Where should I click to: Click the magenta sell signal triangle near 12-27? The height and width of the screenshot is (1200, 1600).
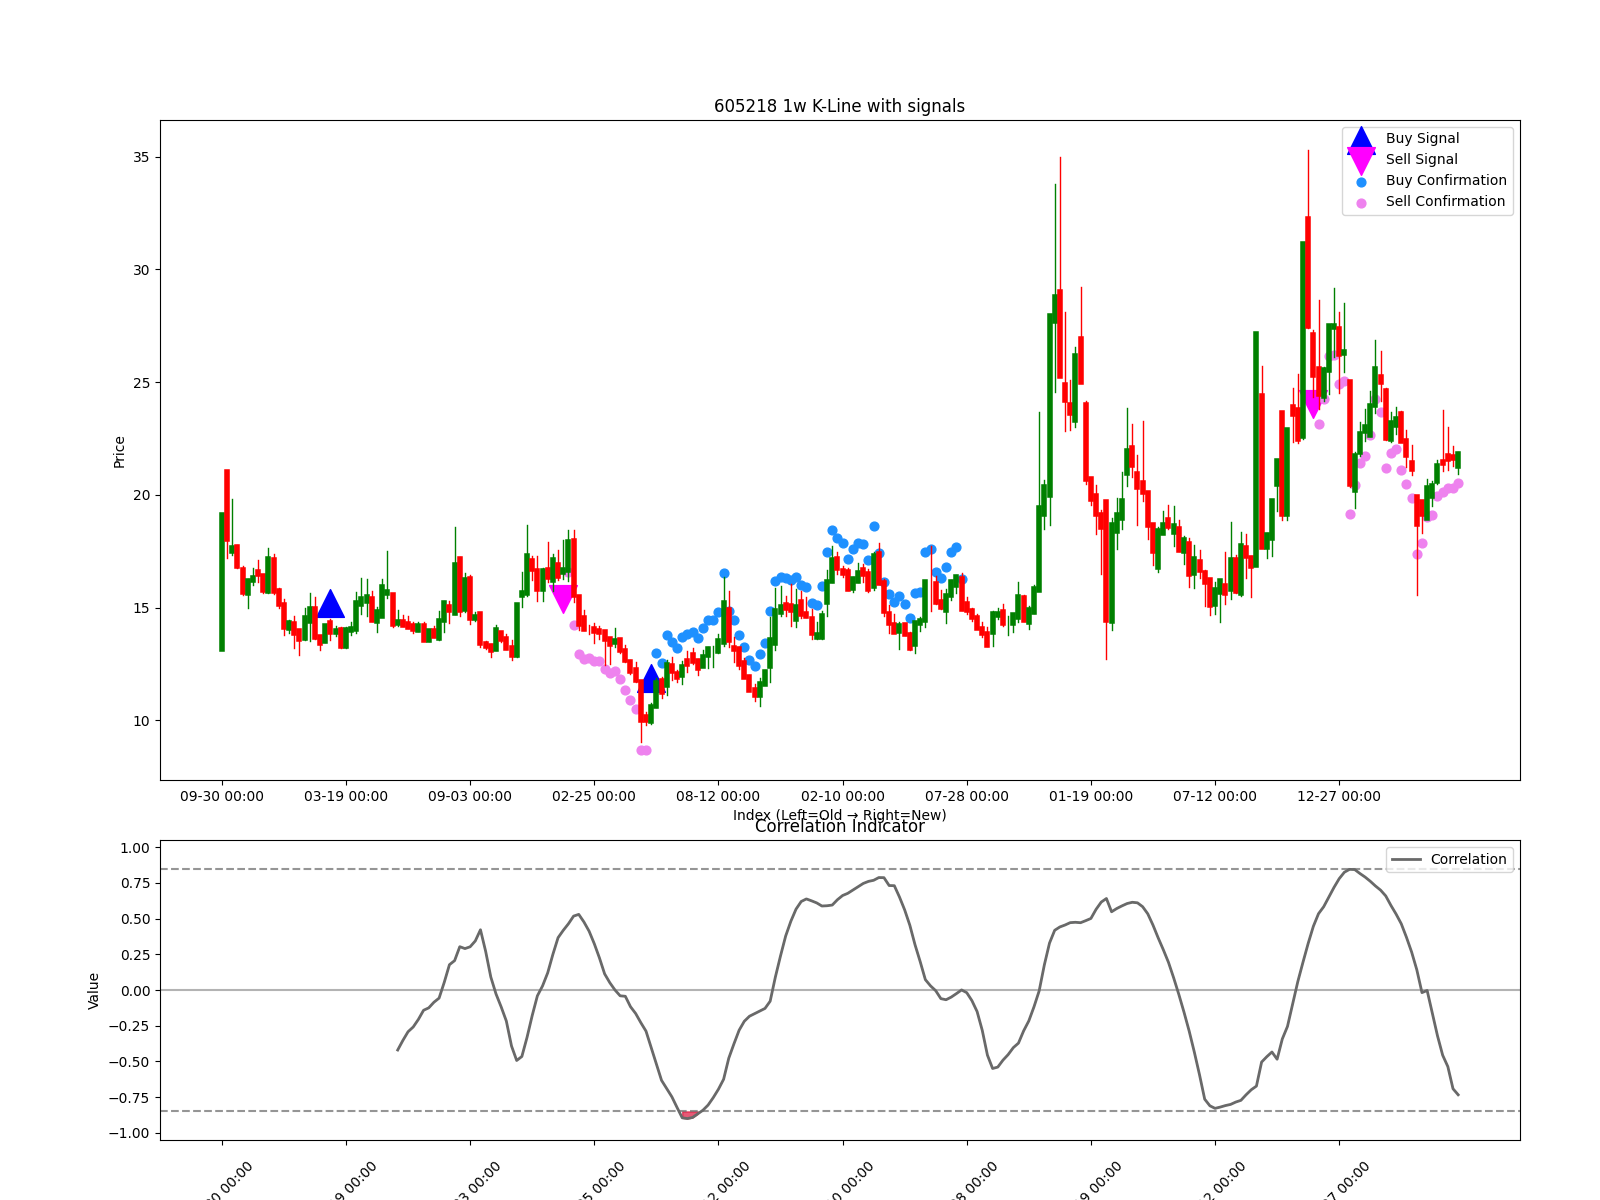point(1312,404)
